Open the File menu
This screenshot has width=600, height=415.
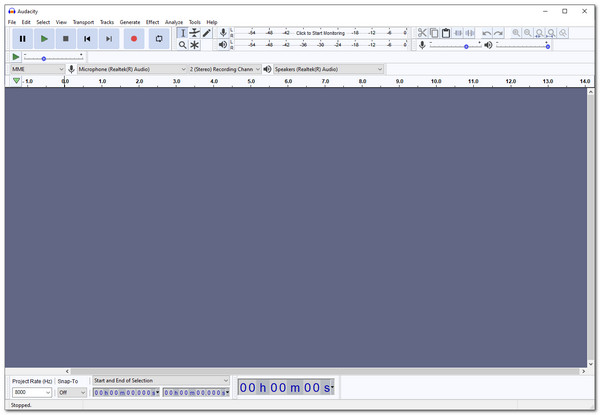click(12, 22)
